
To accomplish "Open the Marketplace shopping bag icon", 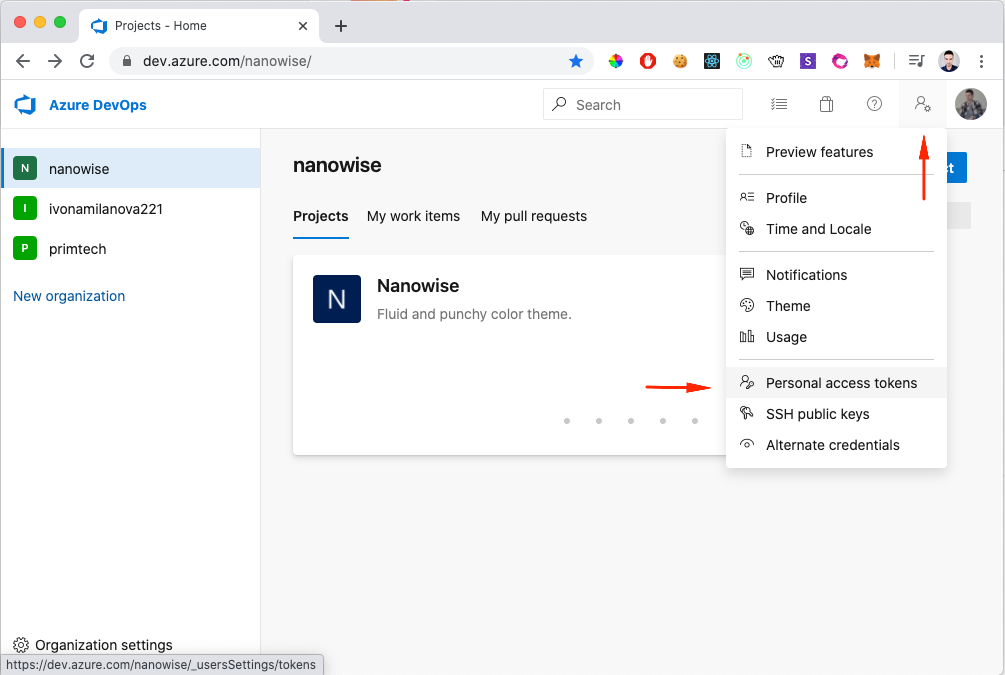I will pos(826,104).
